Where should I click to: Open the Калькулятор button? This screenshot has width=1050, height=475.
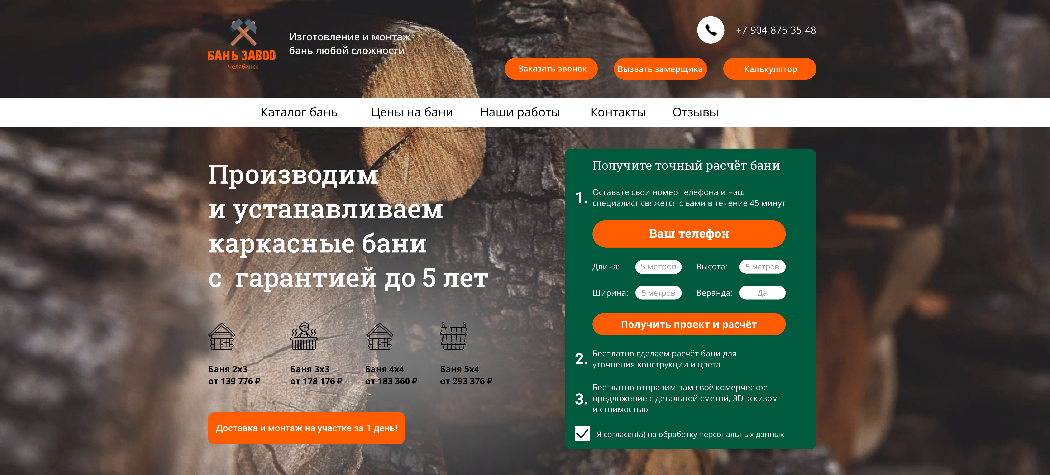pos(770,69)
